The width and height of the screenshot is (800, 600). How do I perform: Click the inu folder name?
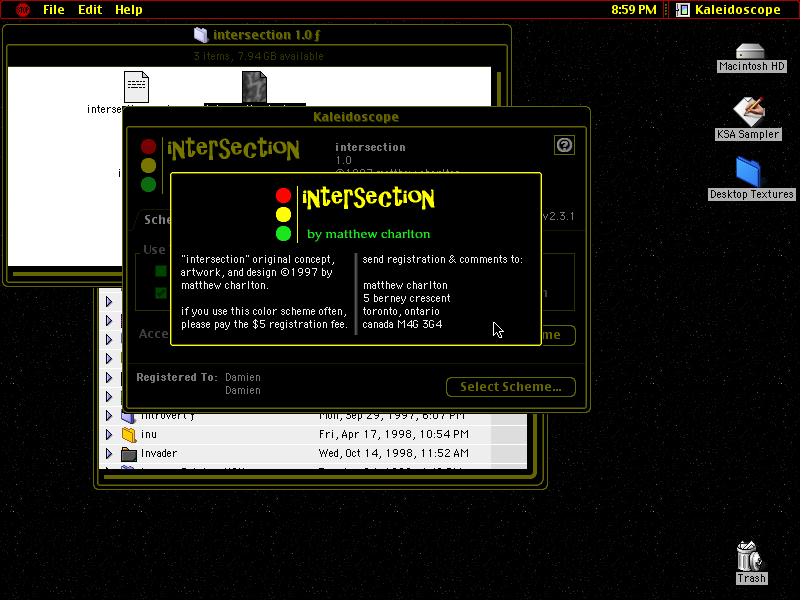pos(149,434)
